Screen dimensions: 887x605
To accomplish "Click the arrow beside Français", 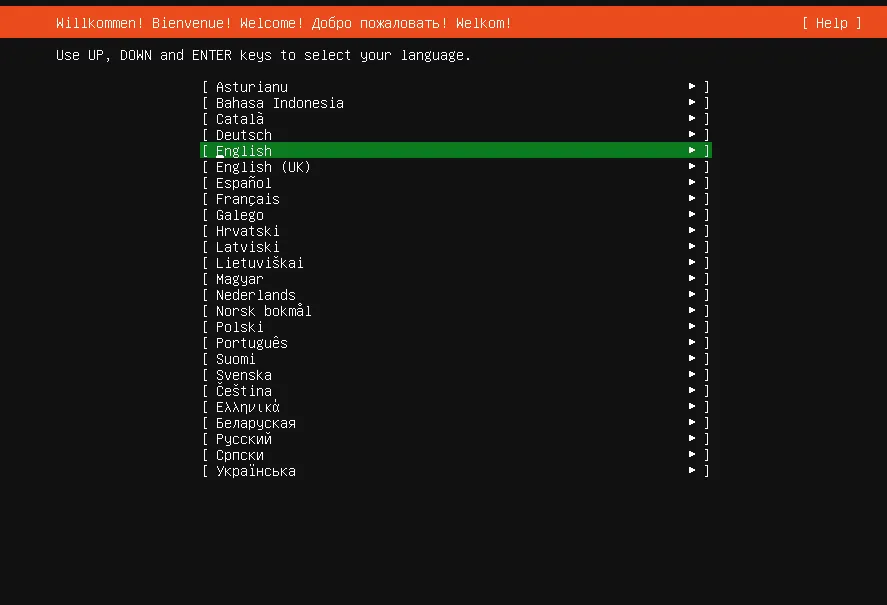I will 692,199.
